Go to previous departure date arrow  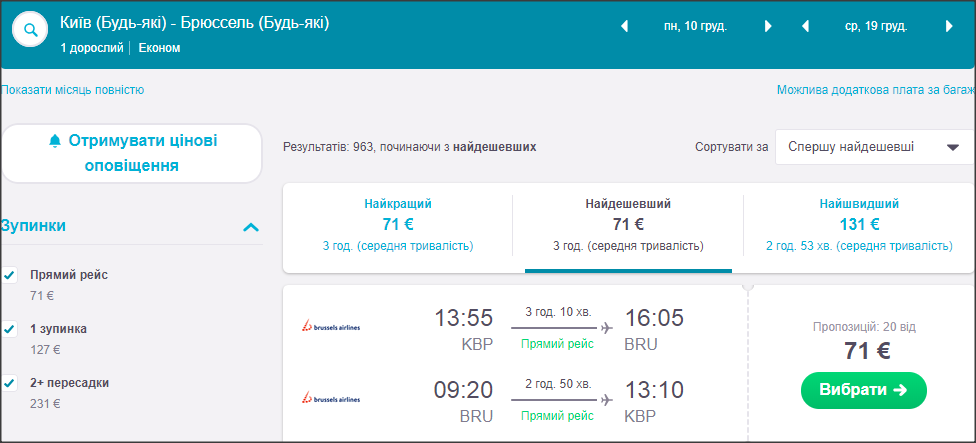[x=625, y=27]
